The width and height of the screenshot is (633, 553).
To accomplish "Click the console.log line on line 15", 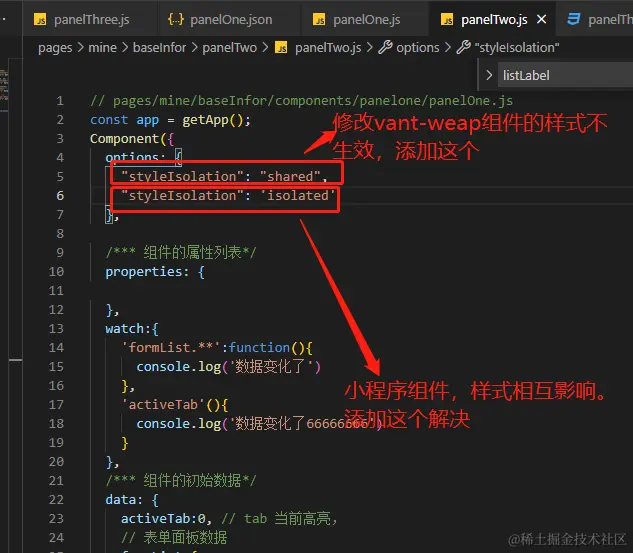I will (228, 367).
